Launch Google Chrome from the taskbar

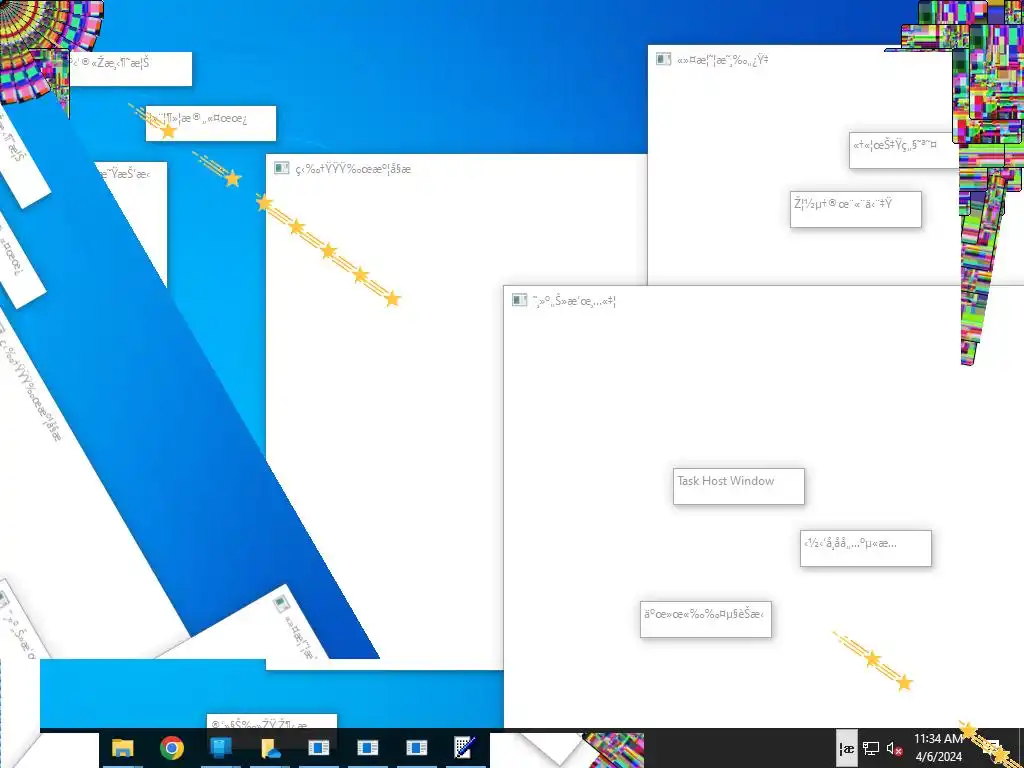pos(172,748)
